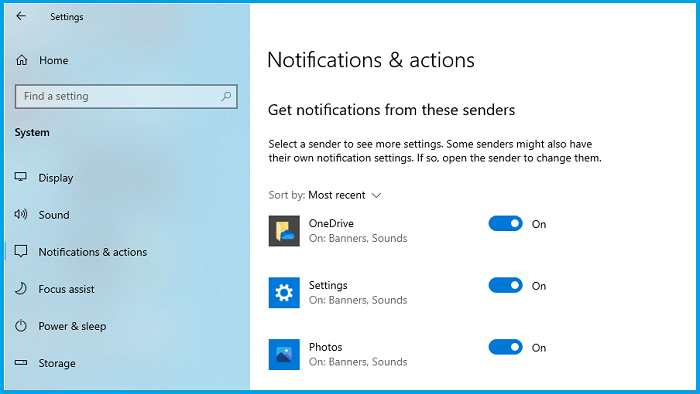The height and width of the screenshot is (394, 700).
Task: Click the "Notifications & actions" page title
Action: click(371, 60)
